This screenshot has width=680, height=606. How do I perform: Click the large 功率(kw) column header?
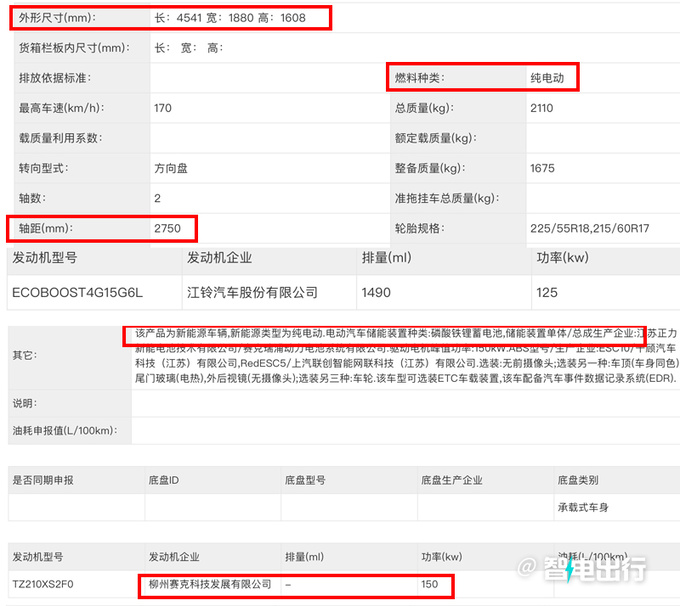562,258
